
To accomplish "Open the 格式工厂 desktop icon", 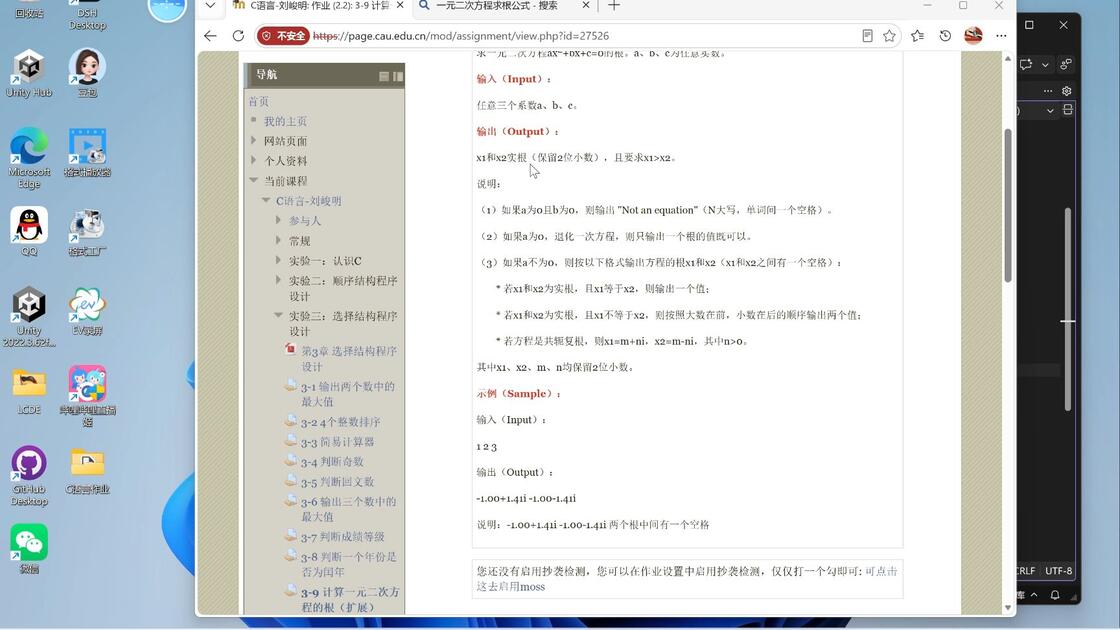I will click(87, 231).
